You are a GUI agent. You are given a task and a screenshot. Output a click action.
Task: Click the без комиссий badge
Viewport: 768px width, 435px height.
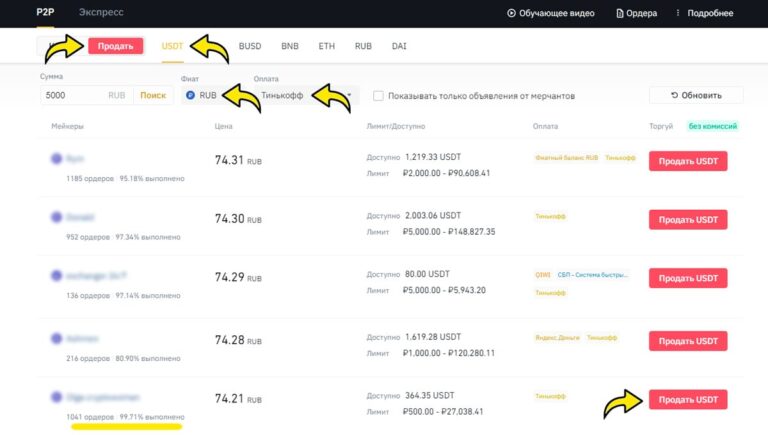point(713,126)
